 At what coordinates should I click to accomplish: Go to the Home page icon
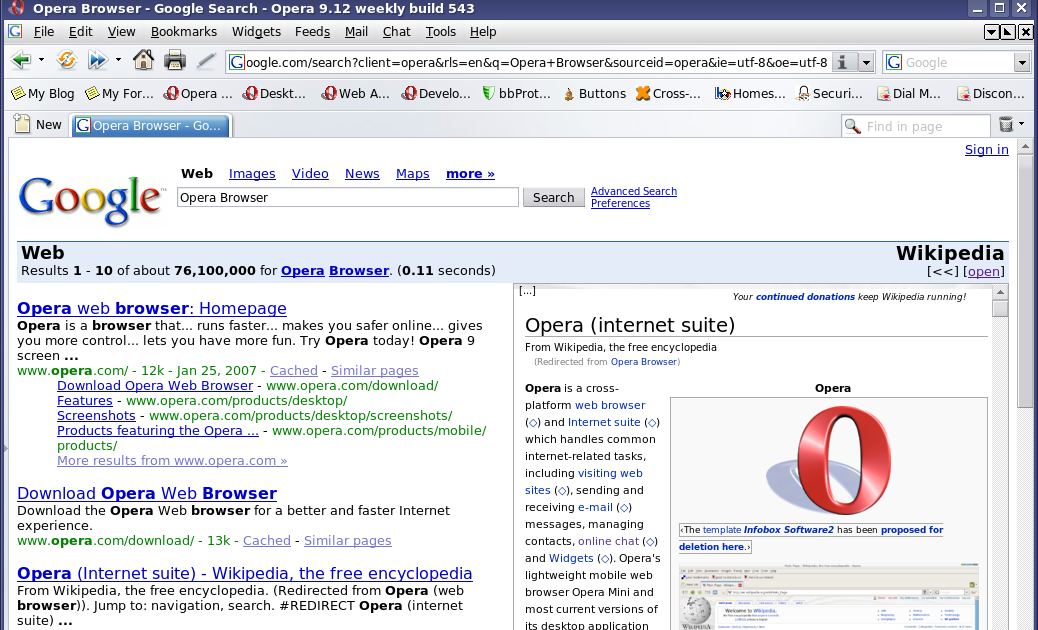[x=143, y=61]
